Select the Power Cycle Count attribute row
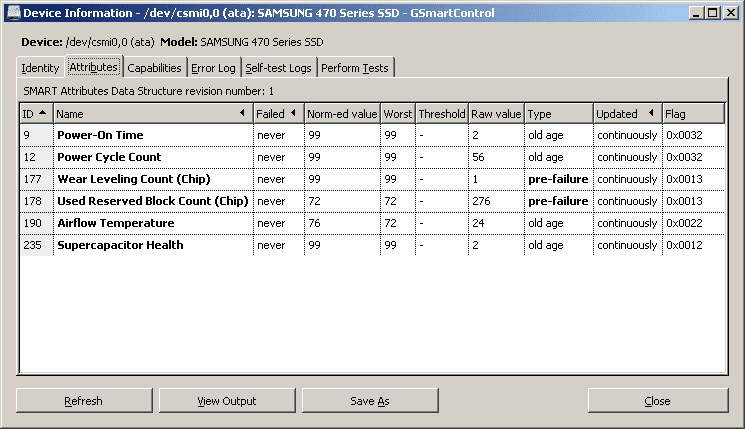Viewport: 745px width, 429px height. (373, 157)
